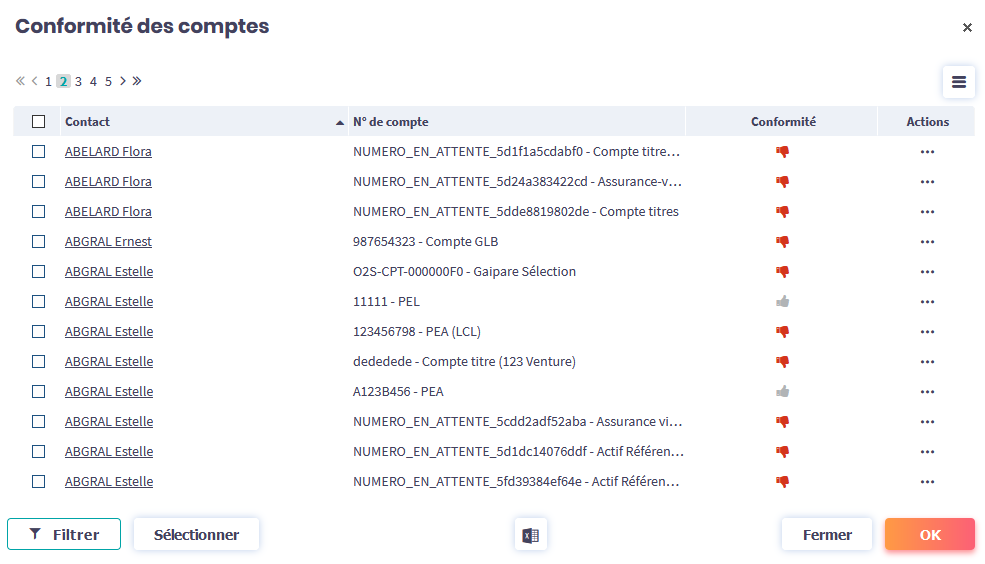
Task: Close the Conformité des comptes dialog
Action: pos(967,28)
